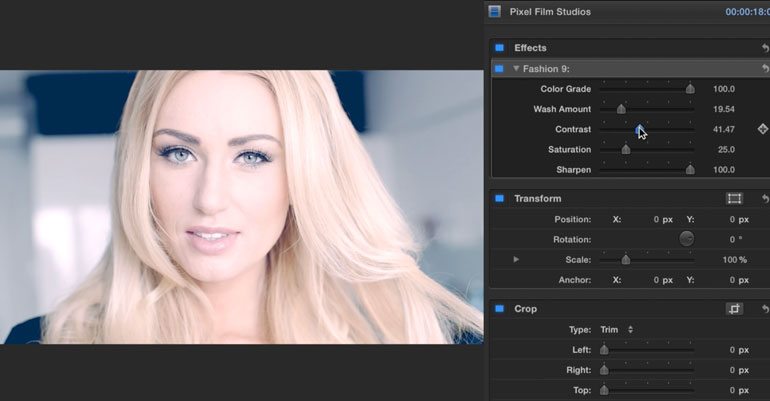
Task: Click the Effects section heading
Action: [x=530, y=48]
